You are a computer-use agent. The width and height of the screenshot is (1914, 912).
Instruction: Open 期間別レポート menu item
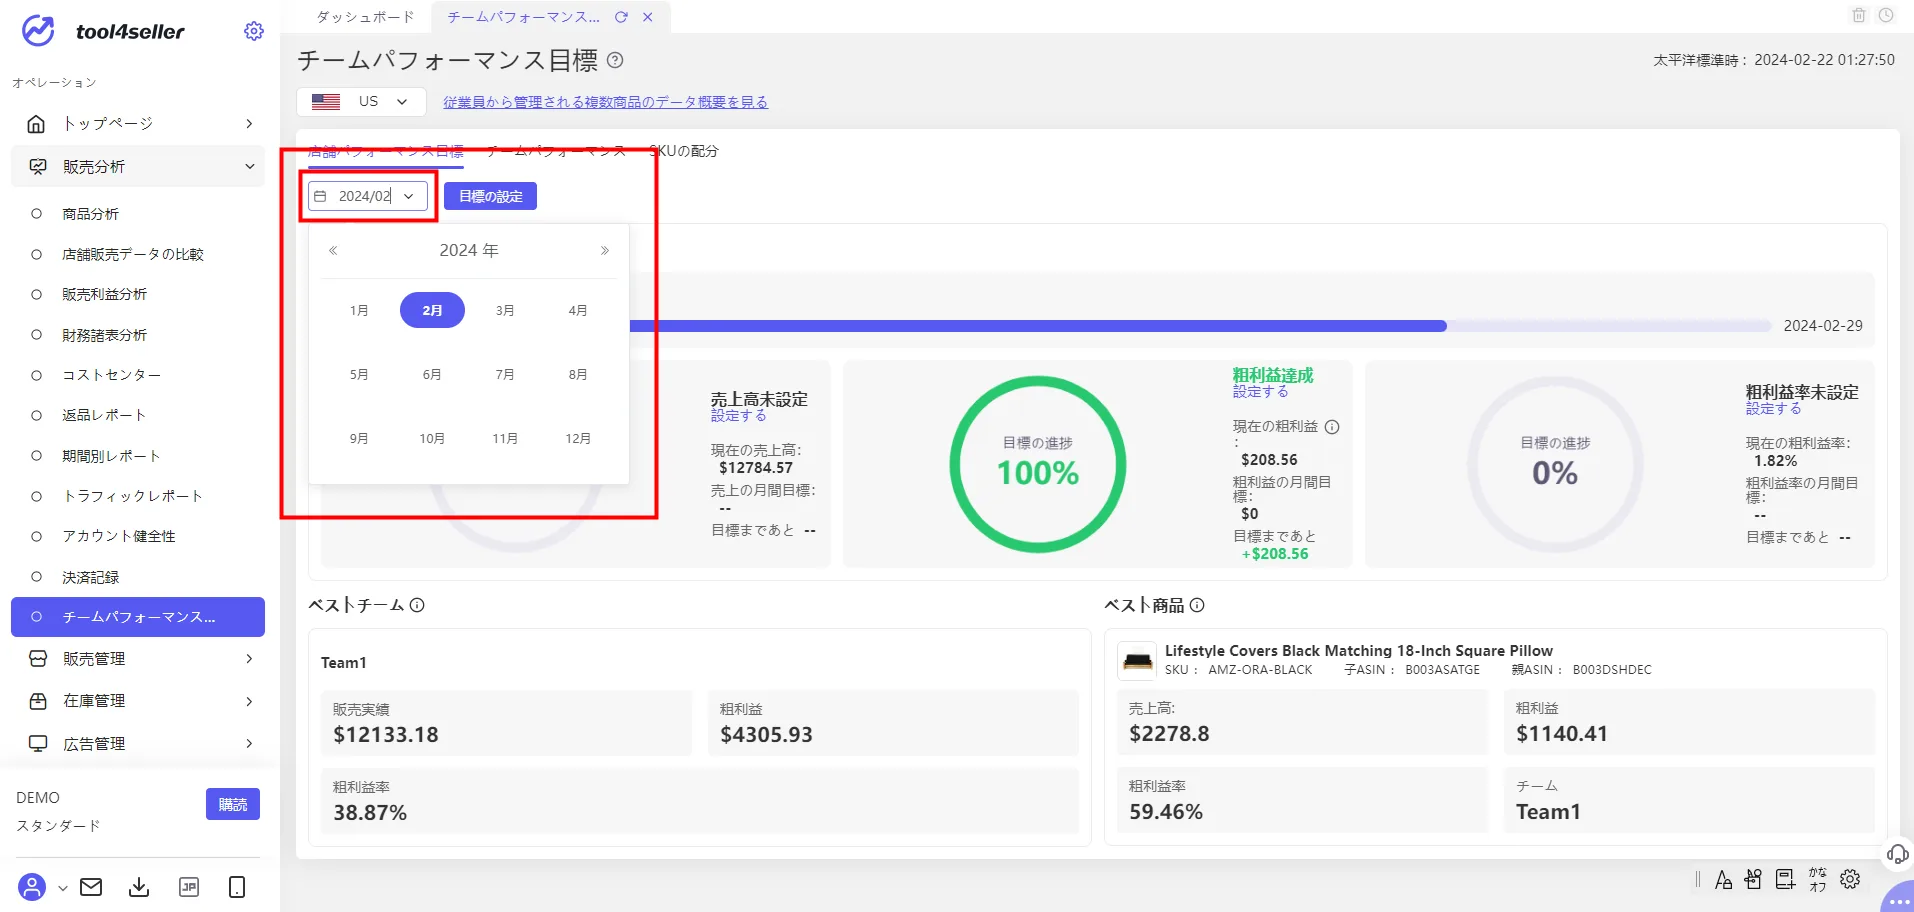click(111, 456)
